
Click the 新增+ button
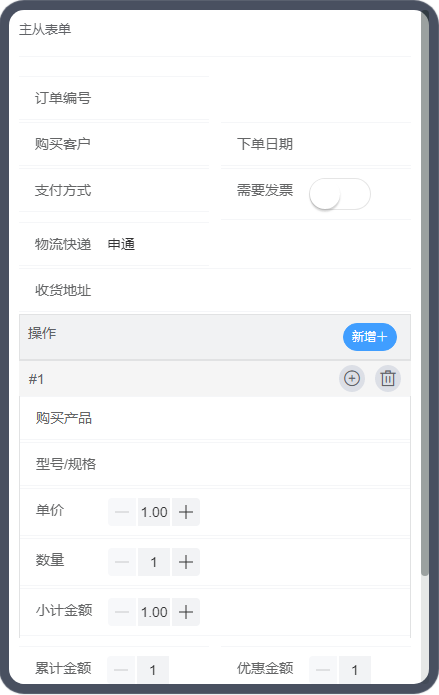pyautogui.click(x=370, y=337)
